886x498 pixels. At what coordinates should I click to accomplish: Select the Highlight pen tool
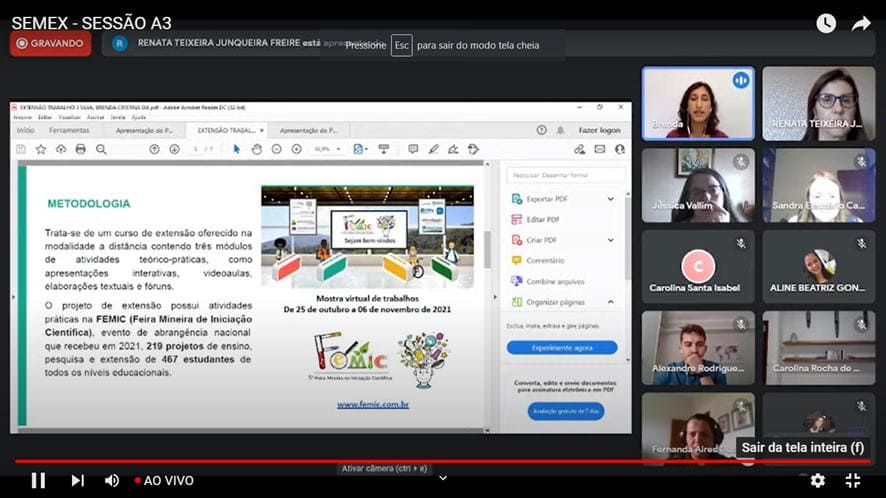(x=433, y=149)
